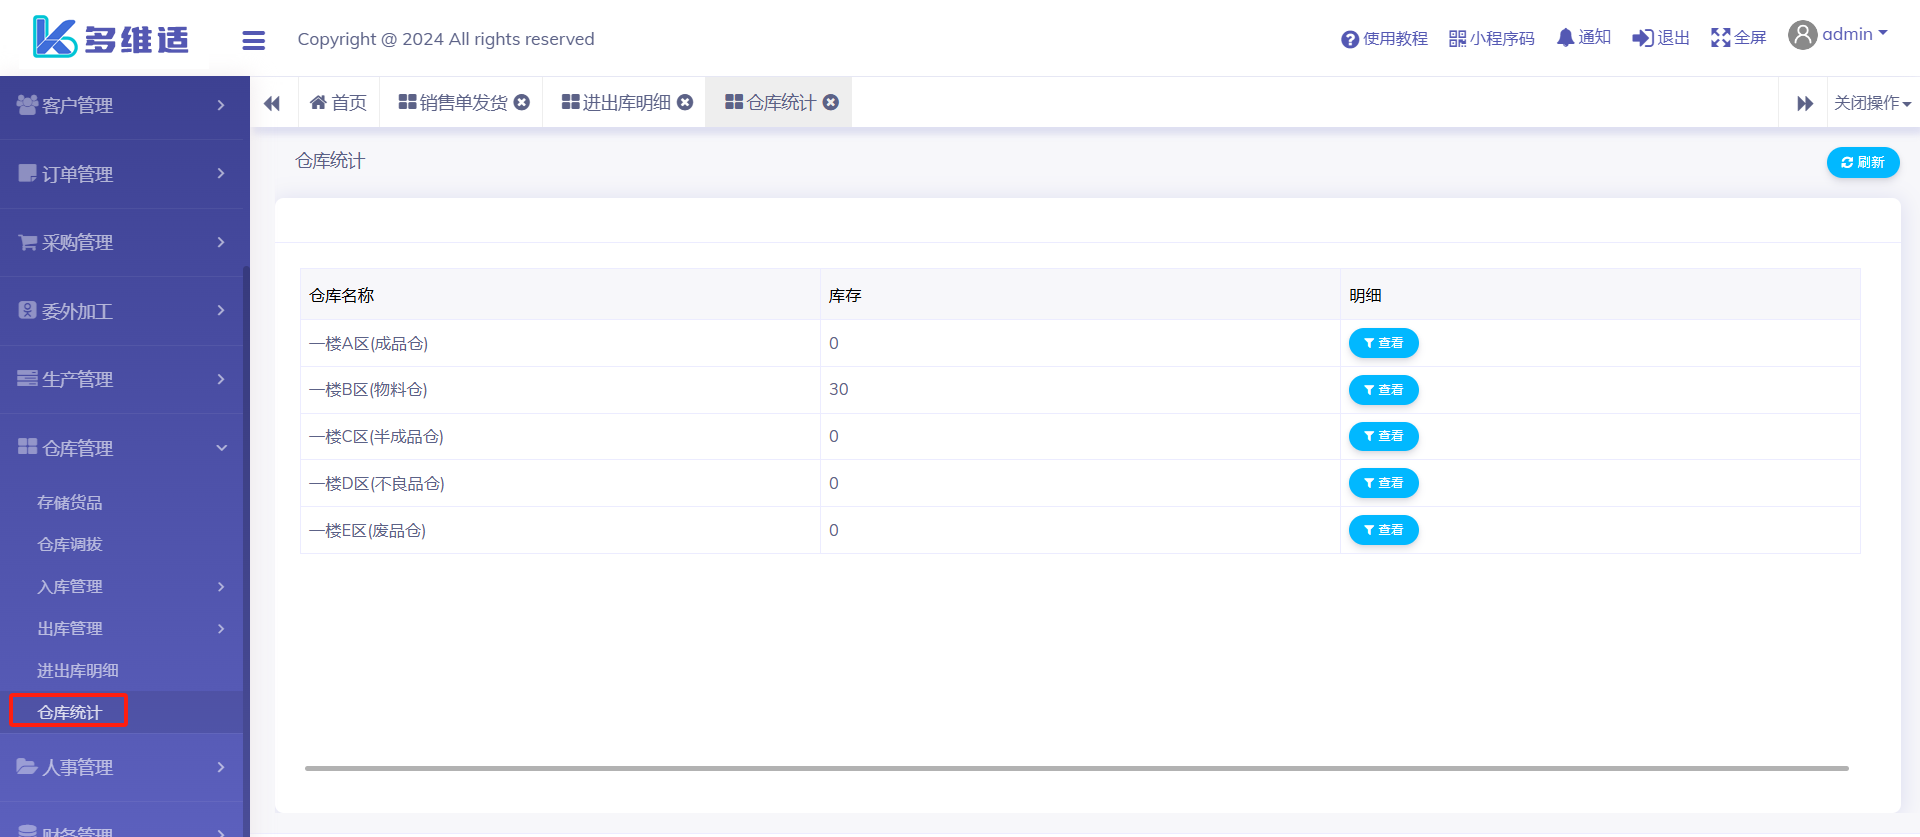Open the 通知 bell notifications
Image resolution: width=1920 pixels, height=837 pixels.
(1565, 38)
